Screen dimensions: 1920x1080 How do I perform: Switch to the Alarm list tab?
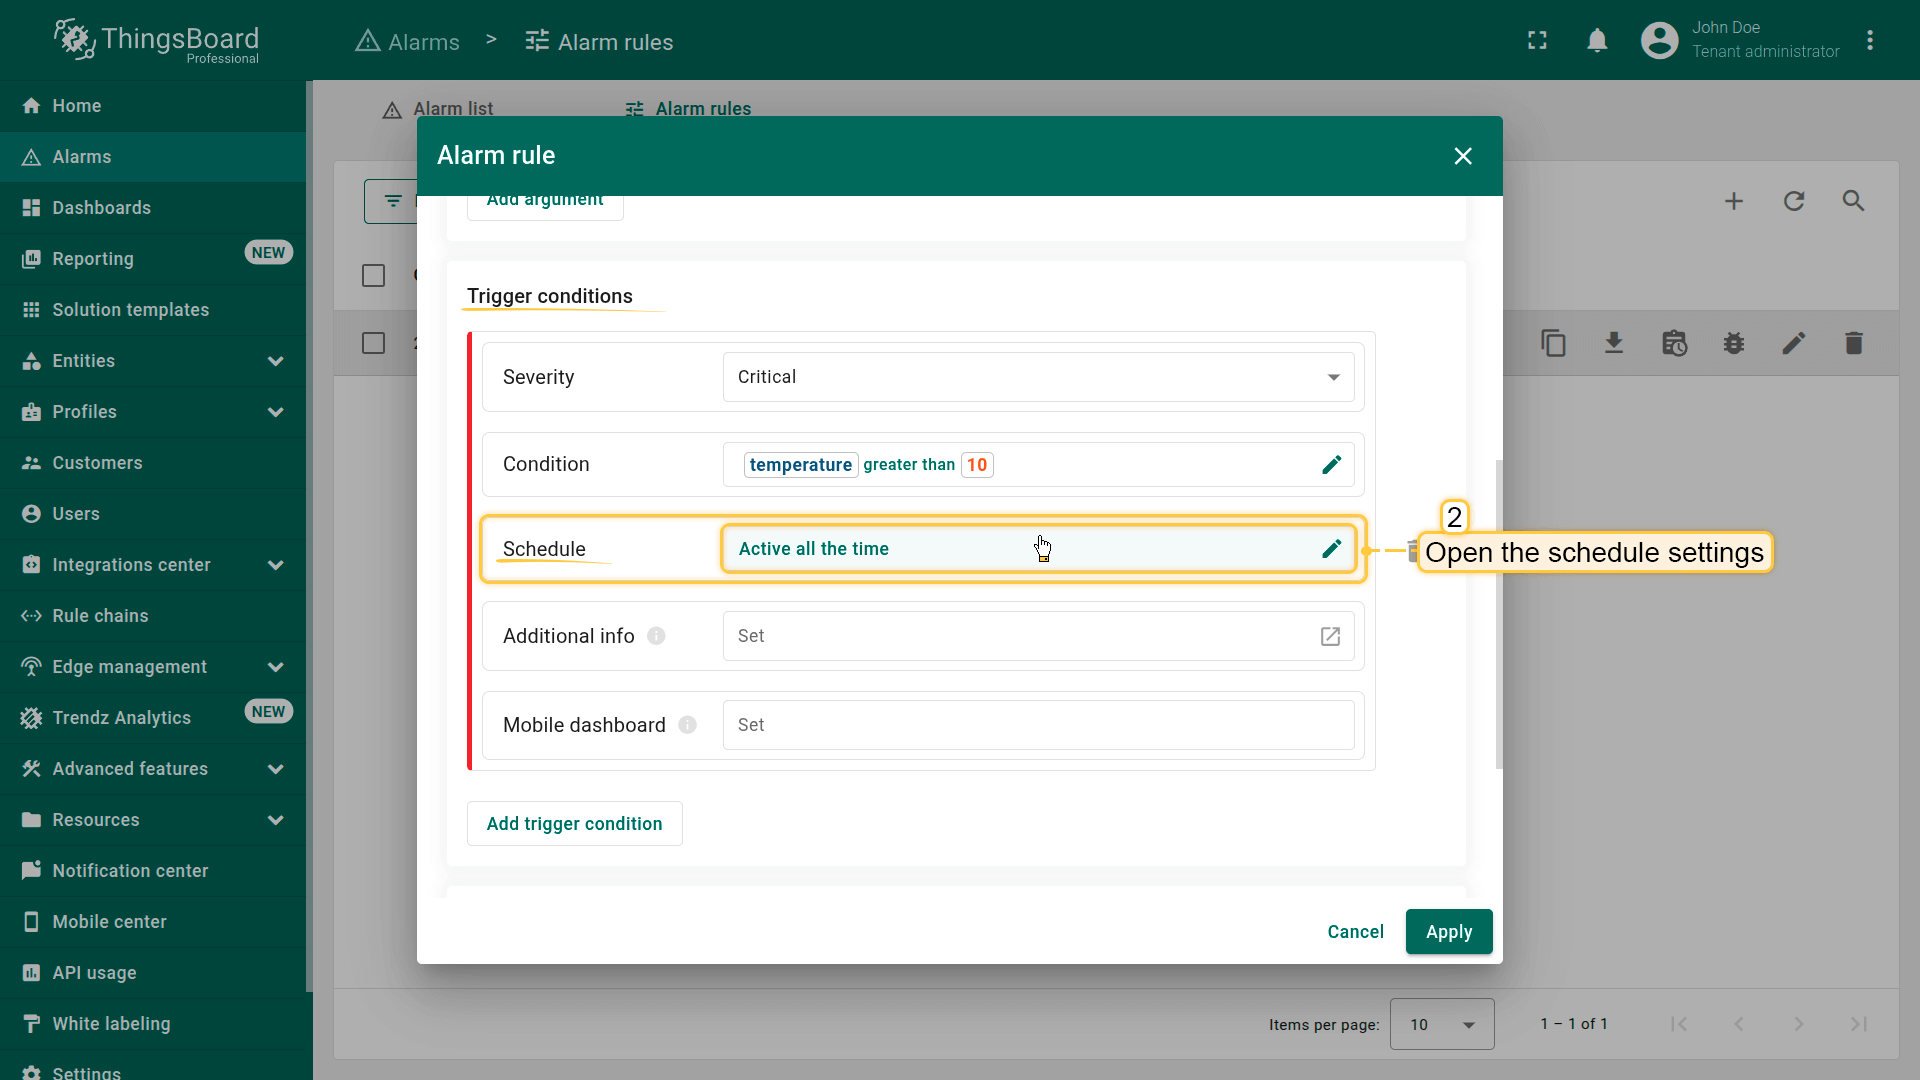tap(438, 108)
